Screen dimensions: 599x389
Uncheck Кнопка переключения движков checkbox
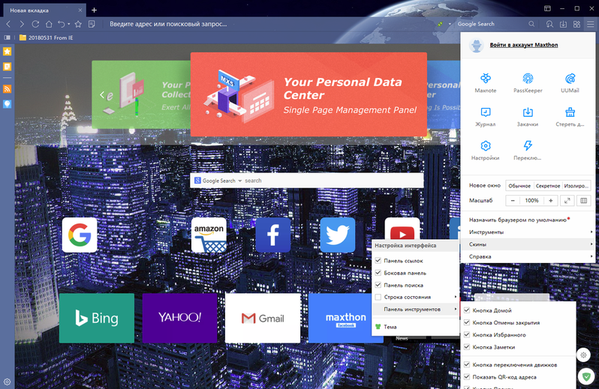pyautogui.click(x=467, y=365)
